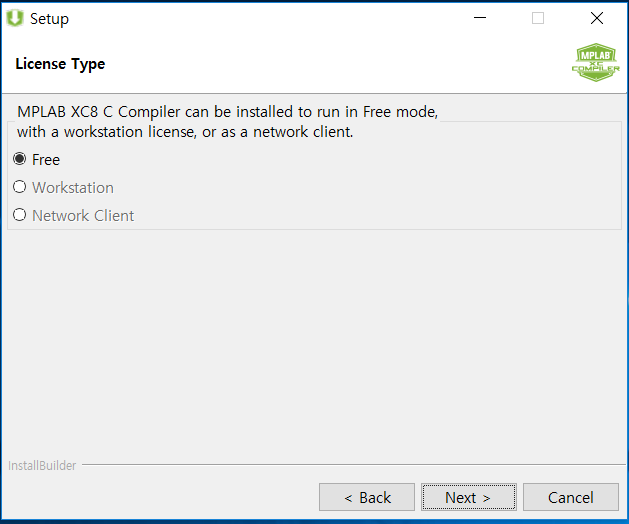Click the "License Type" heading
This screenshot has height=524, width=629.
(x=60, y=64)
